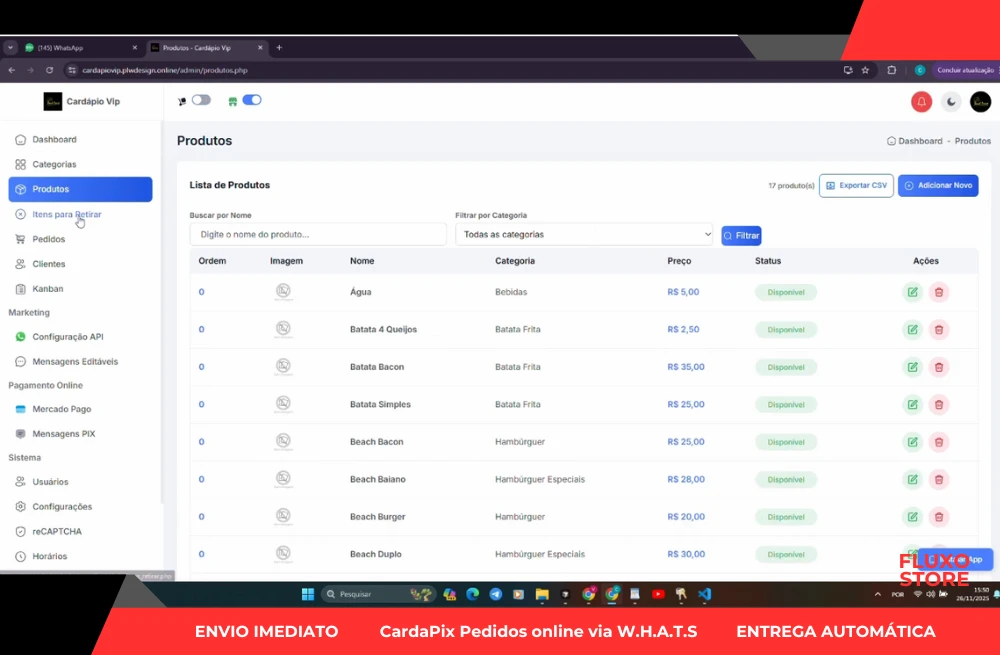1000x655 pixels.
Task: Click the Adicionar Novo button
Action: point(937,185)
